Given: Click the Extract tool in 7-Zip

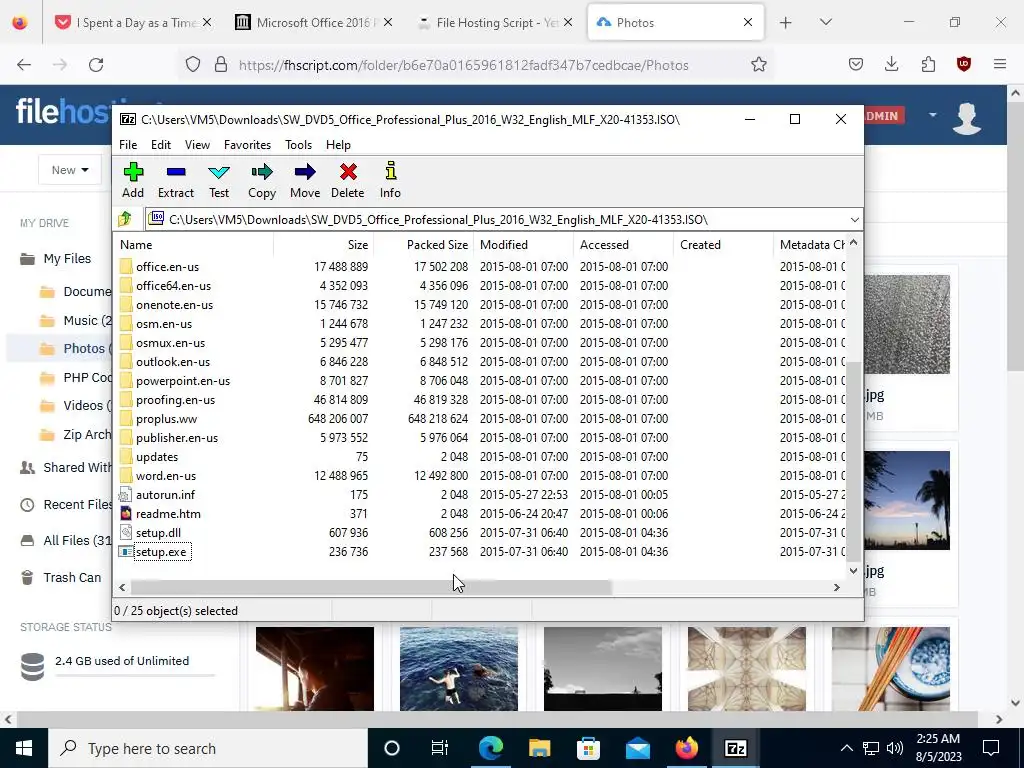Looking at the screenshot, I should pyautogui.click(x=176, y=180).
